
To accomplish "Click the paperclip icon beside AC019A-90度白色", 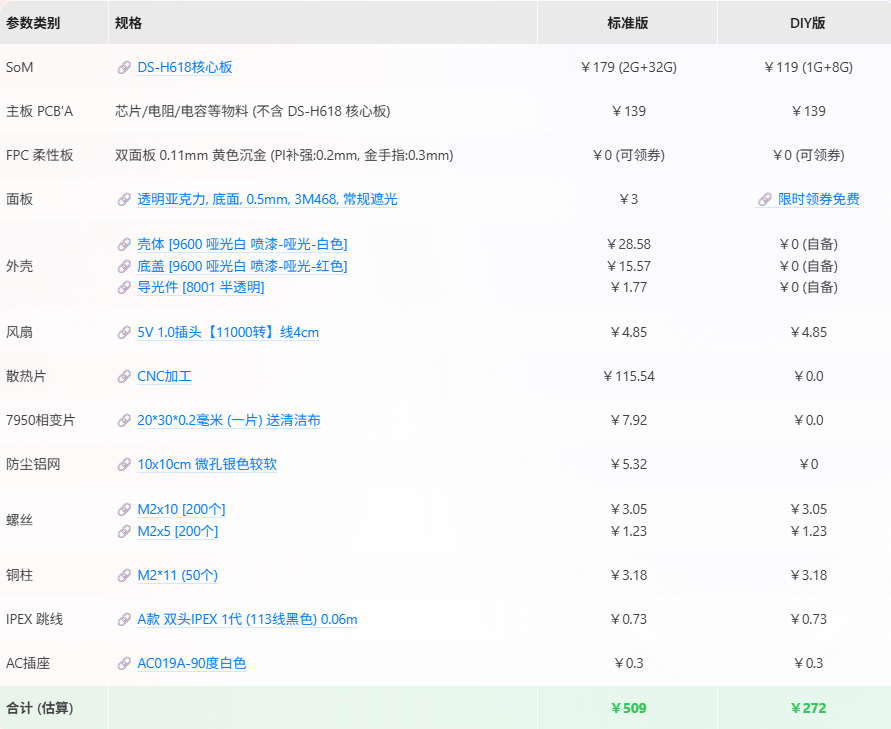I will click(122, 663).
